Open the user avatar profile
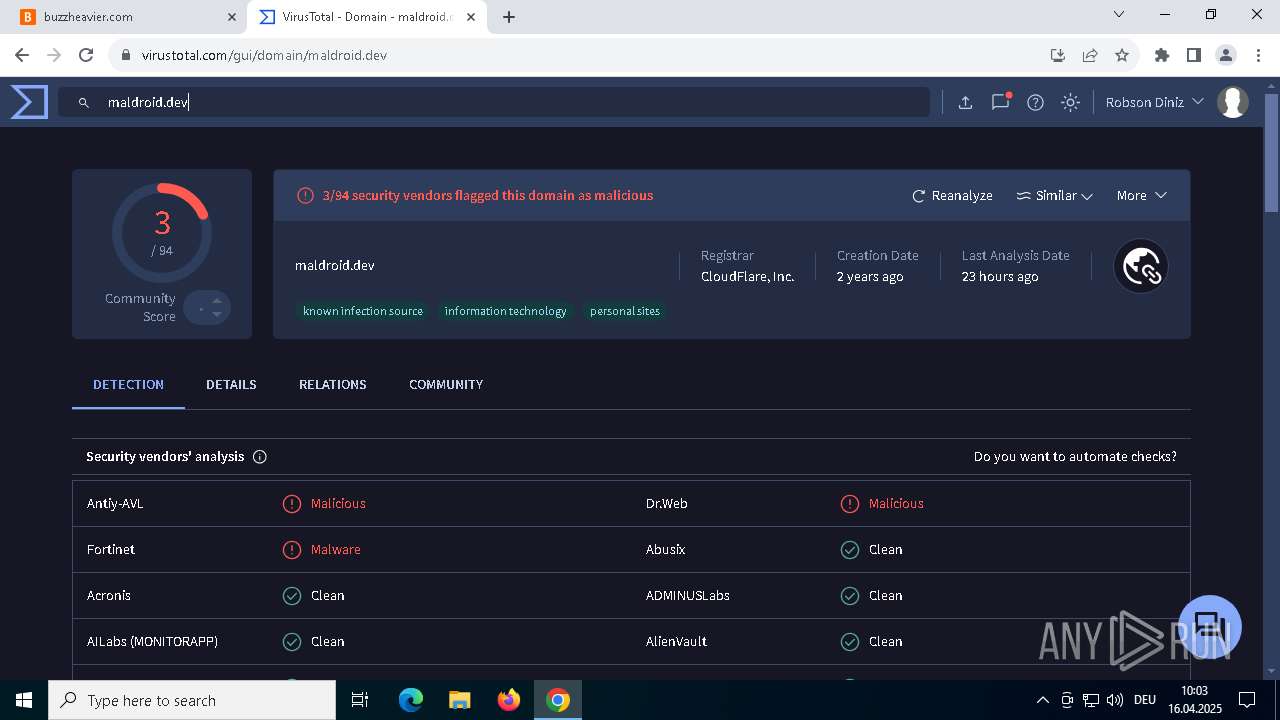This screenshot has width=1280, height=720. pyautogui.click(x=1233, y=102)
